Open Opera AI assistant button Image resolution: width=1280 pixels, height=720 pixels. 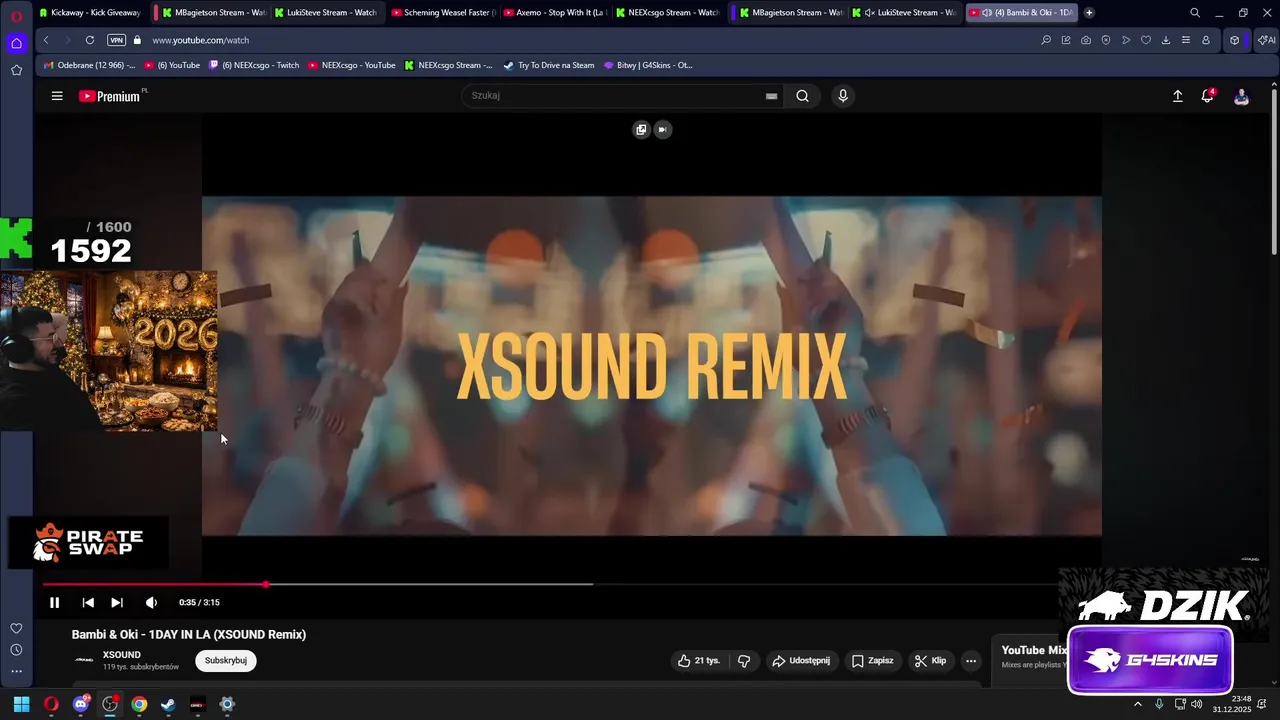coord(1266,40)
